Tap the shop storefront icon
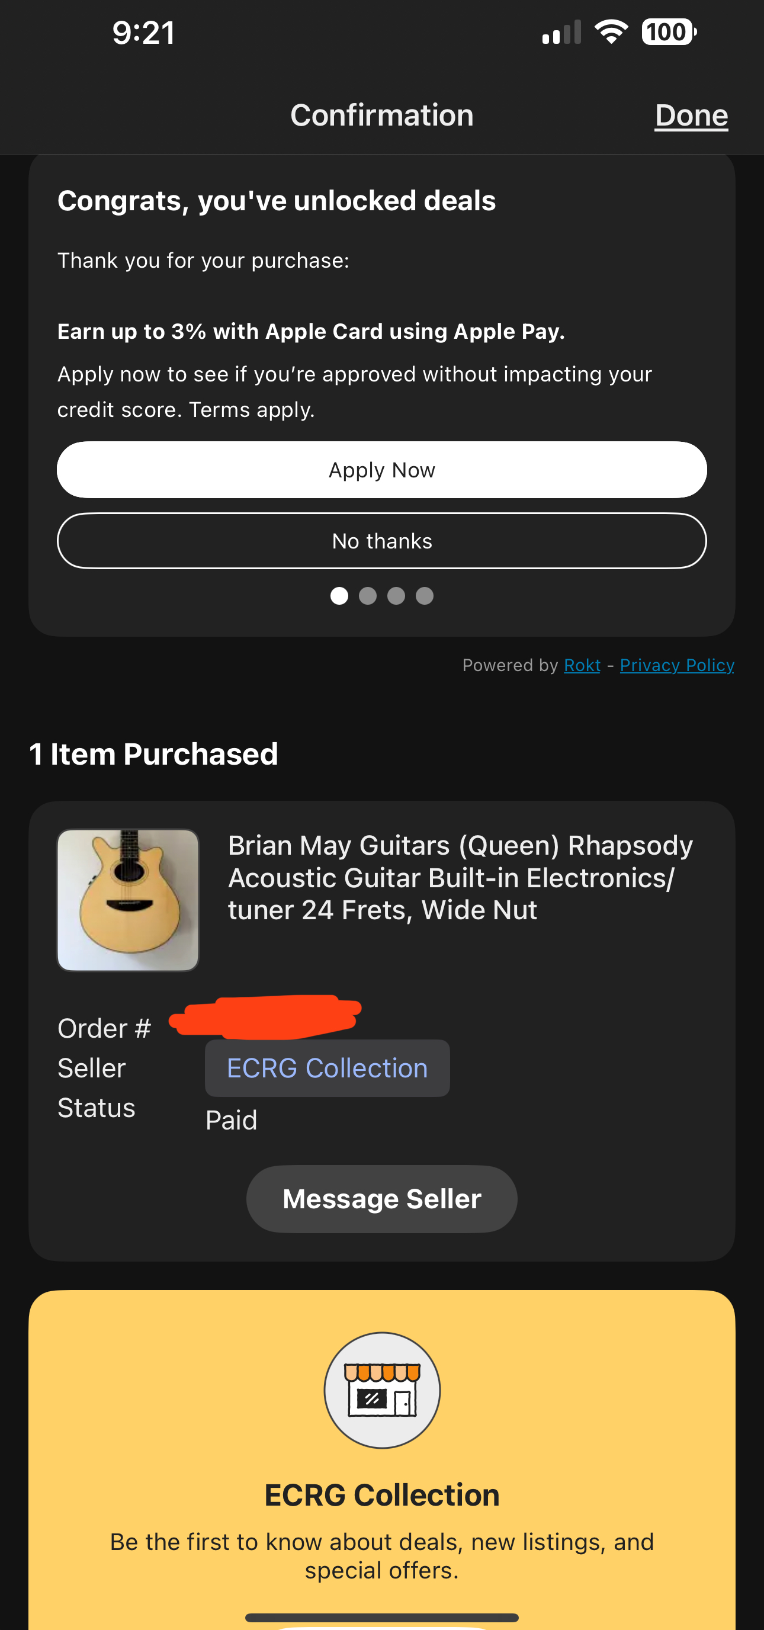This screenshot has height=1630, width=764. coord(382,1390)
